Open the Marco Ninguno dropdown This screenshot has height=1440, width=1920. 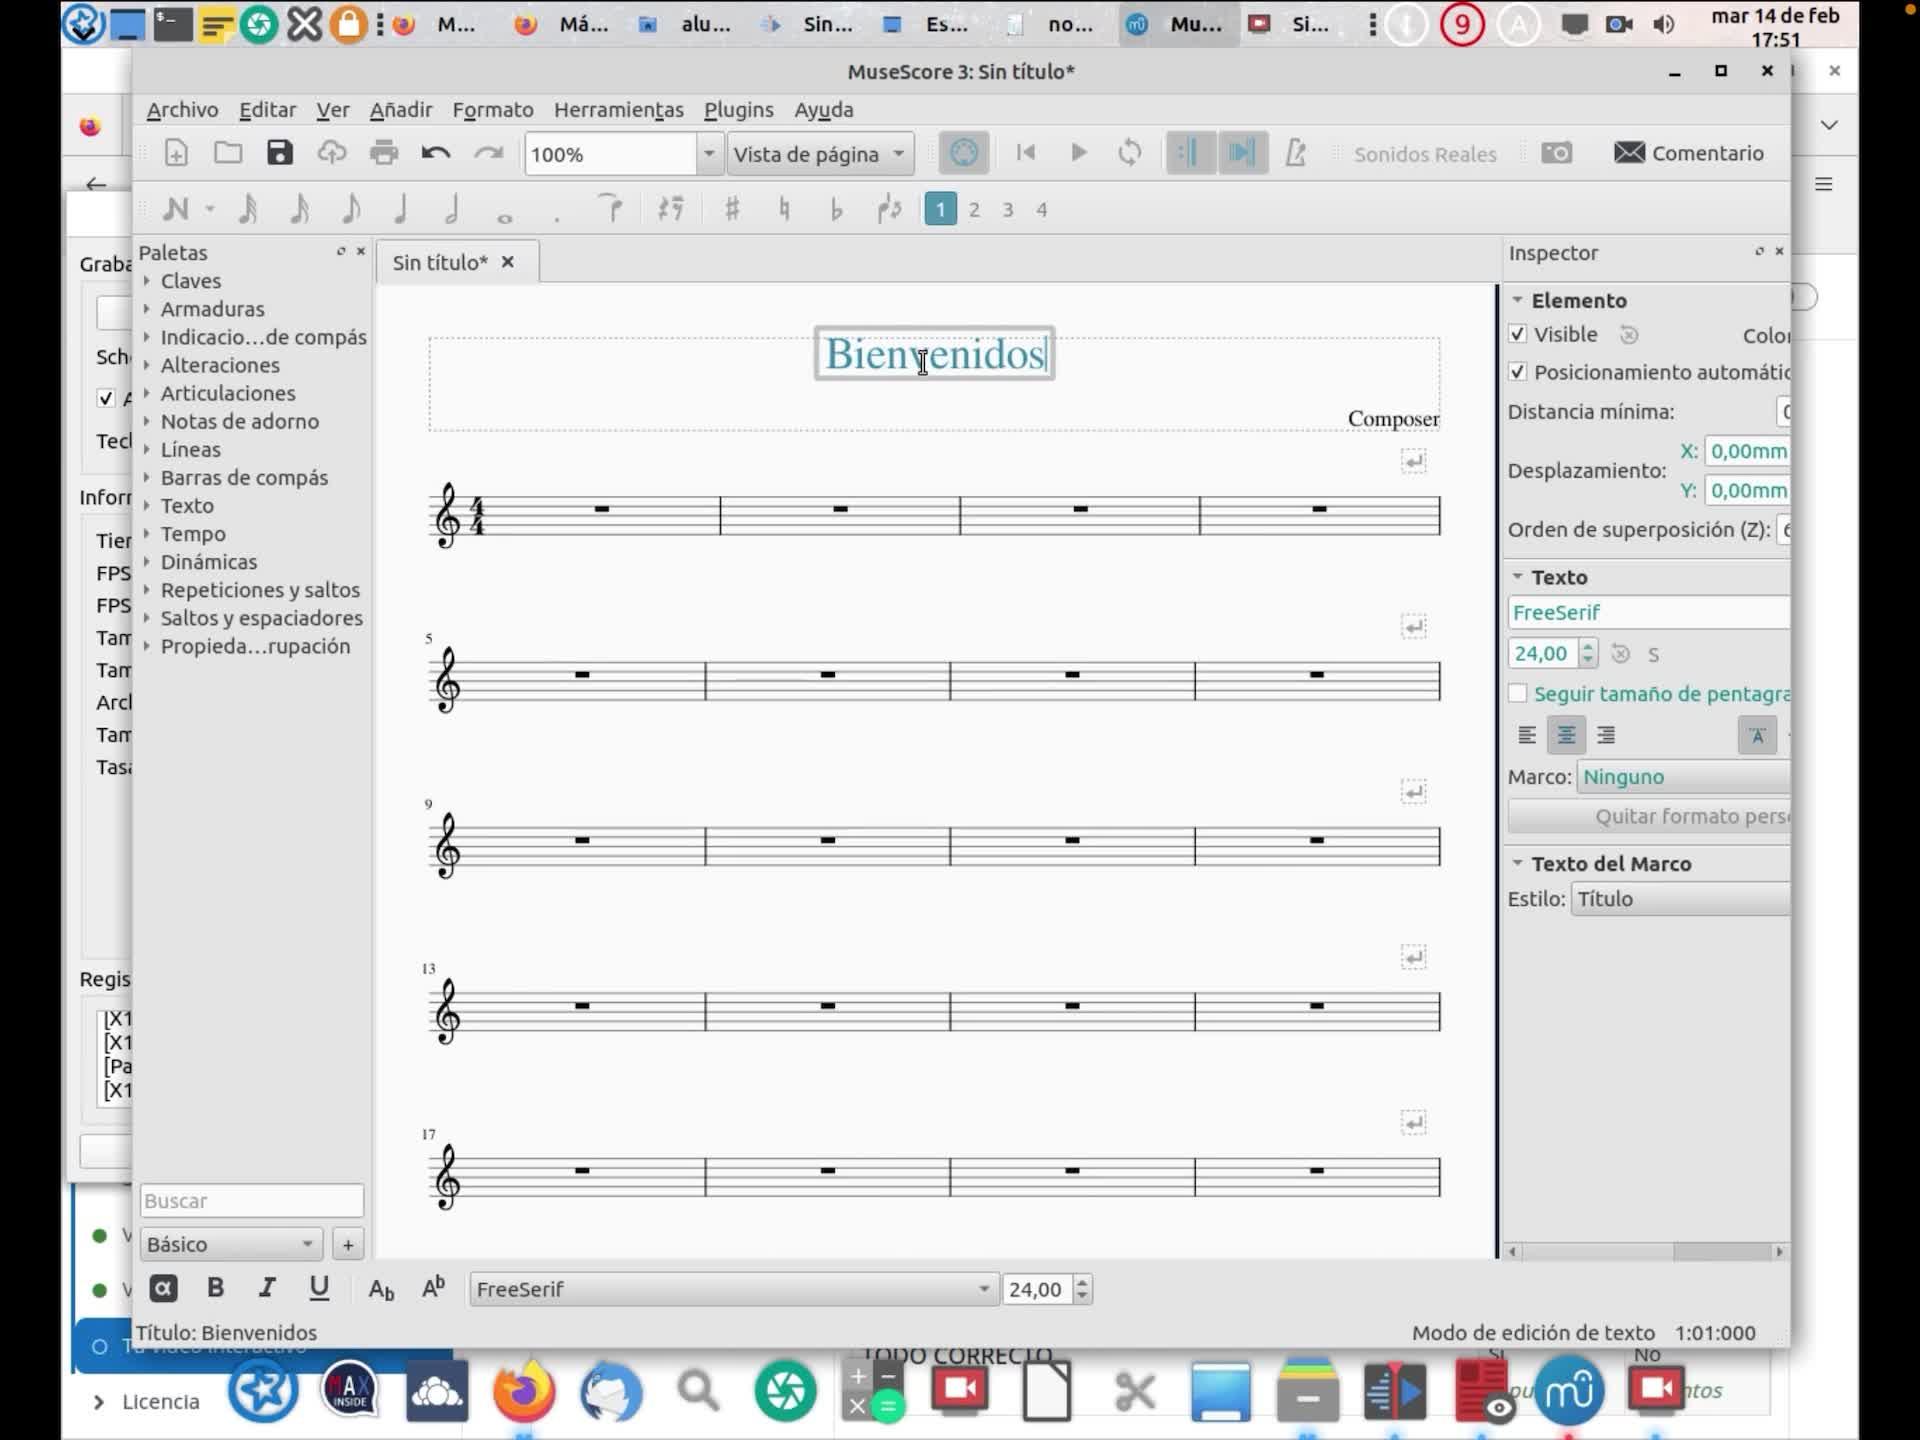point(1684,777)
